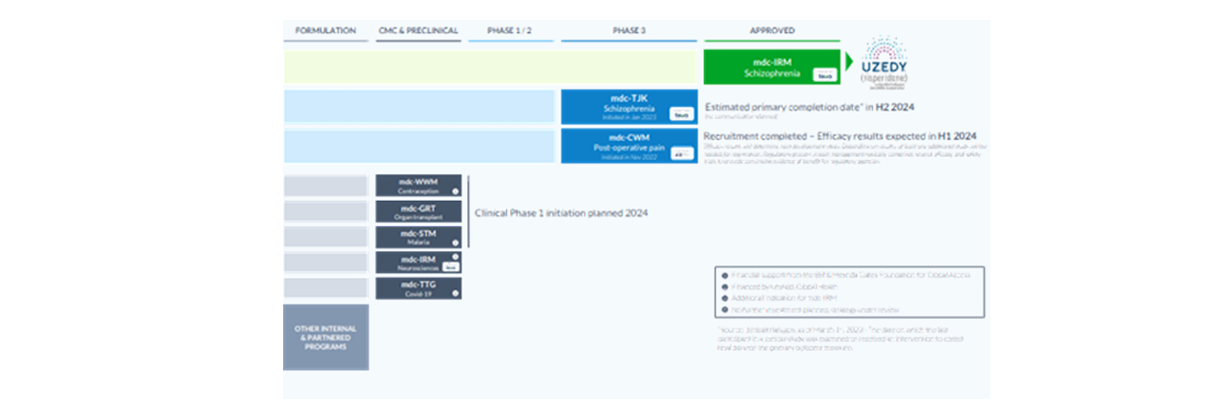Click the dot marker on mdc-WWM Contraception
The width and height of the screenshot is (1207, 414).
454,191
